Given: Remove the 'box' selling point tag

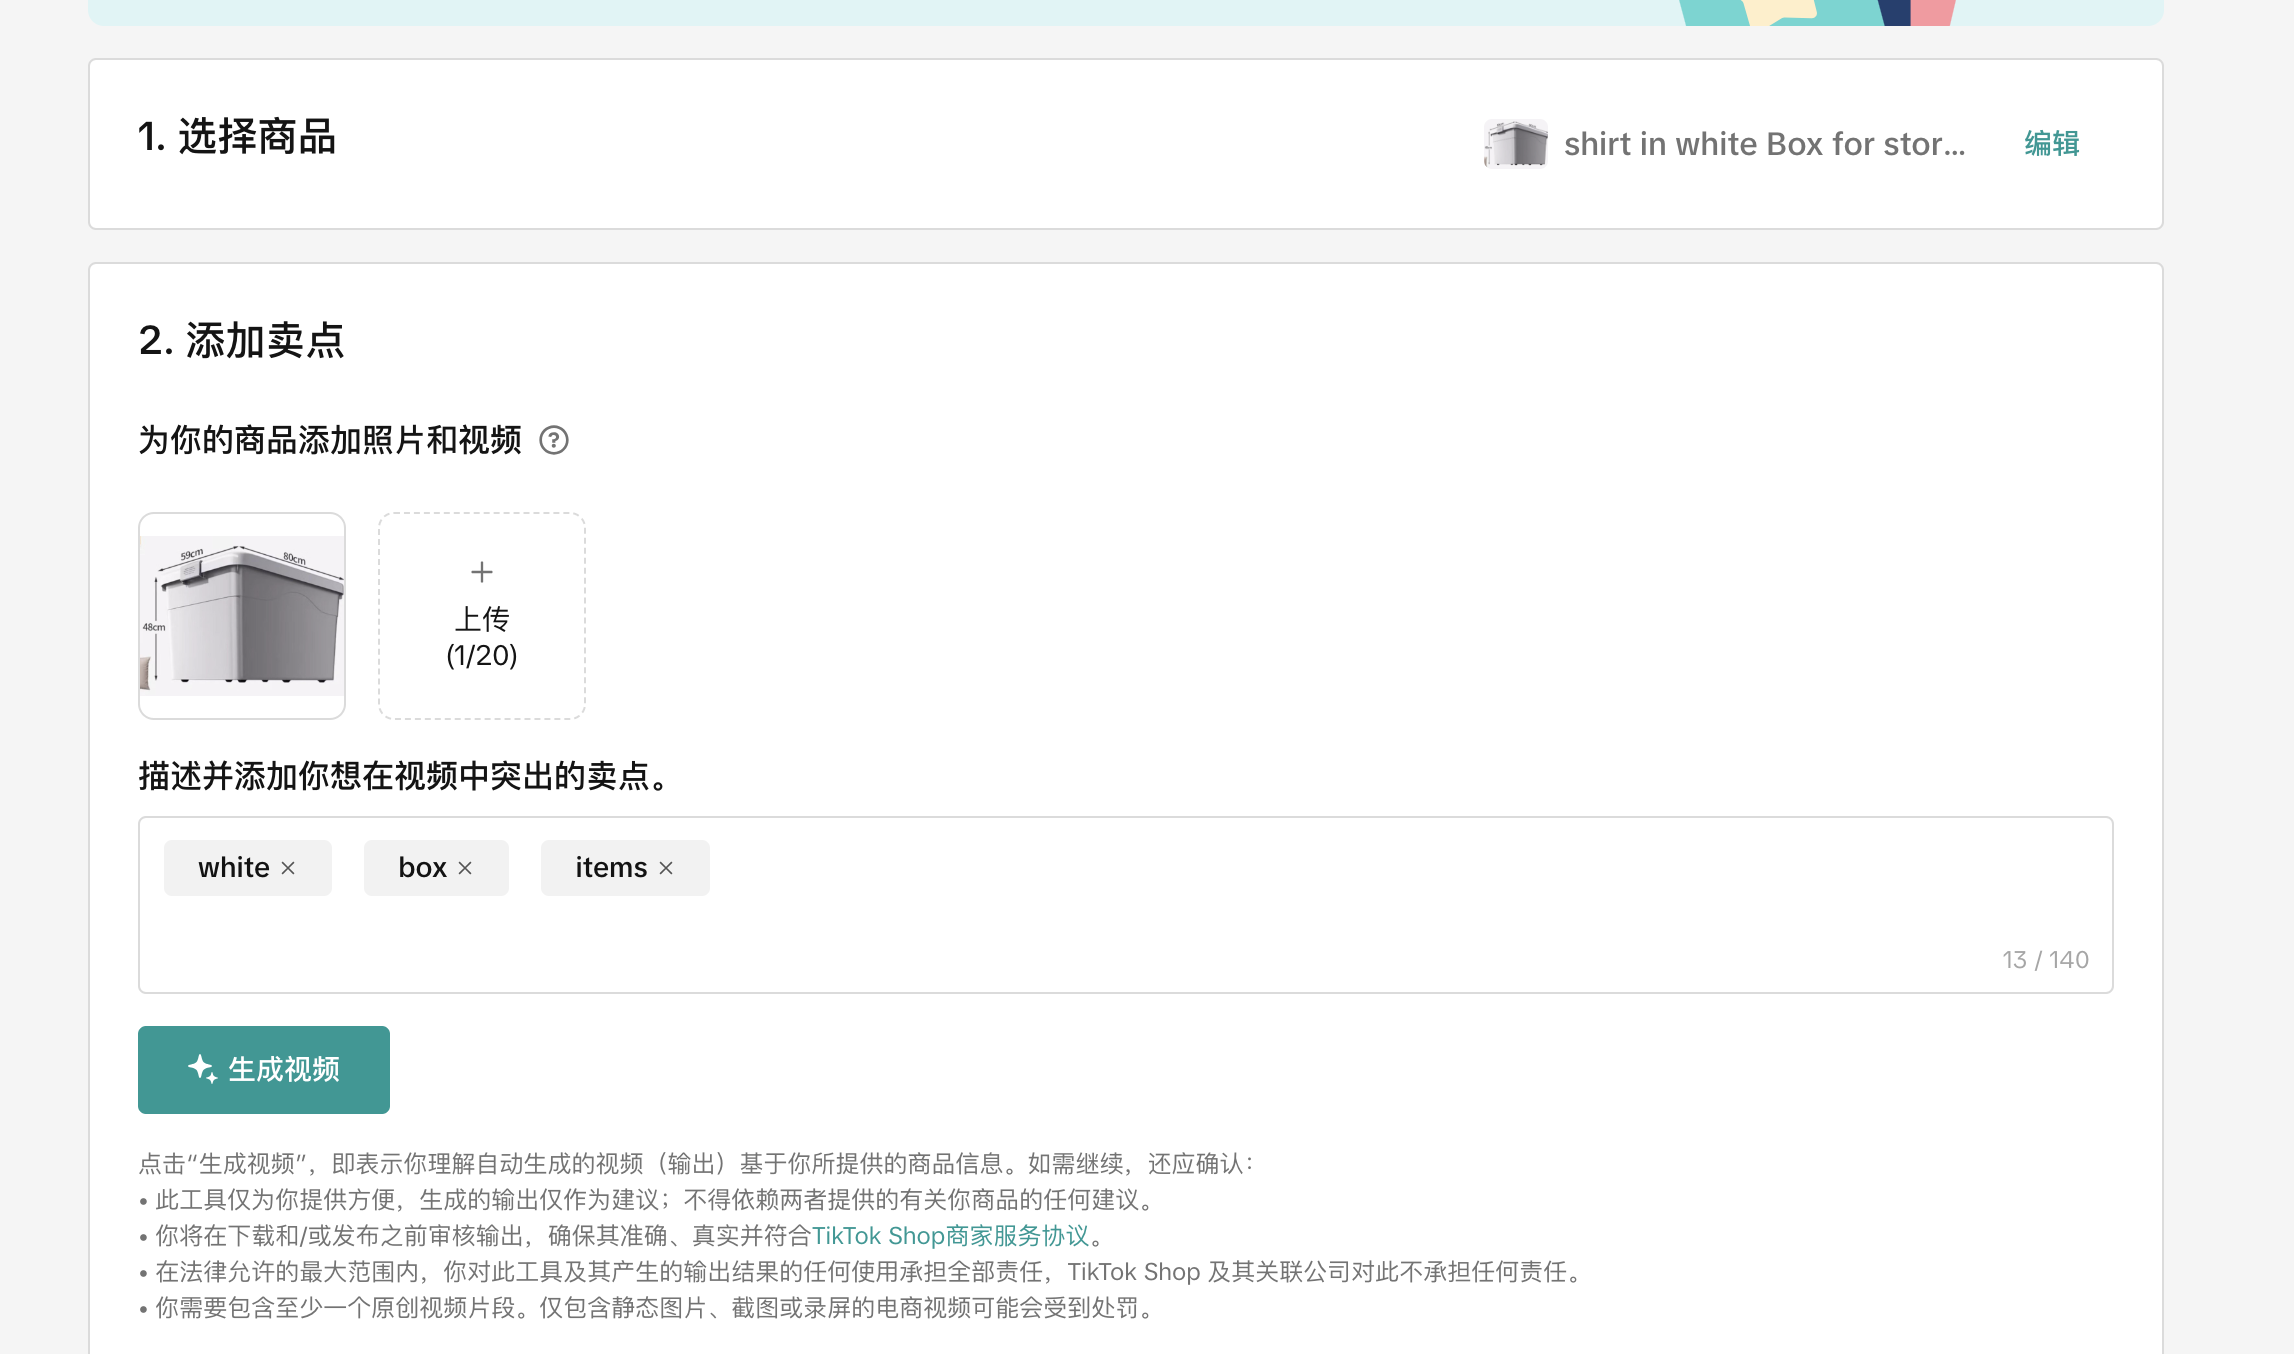Looking at the screenshot, I should tap(465, 868).
